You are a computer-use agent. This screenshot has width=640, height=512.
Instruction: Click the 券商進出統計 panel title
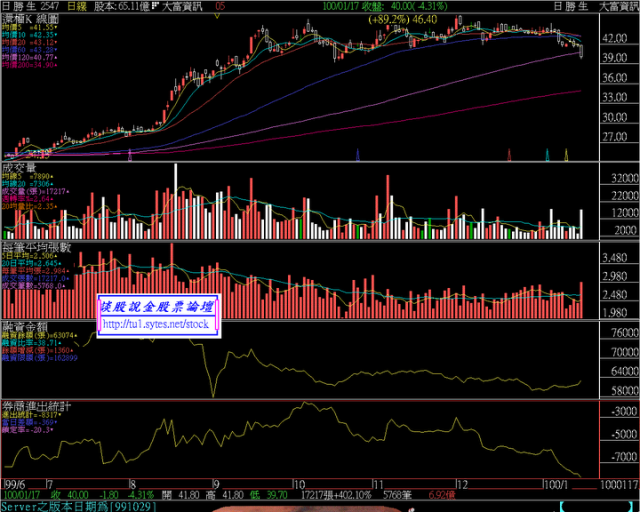click(36, 406)
